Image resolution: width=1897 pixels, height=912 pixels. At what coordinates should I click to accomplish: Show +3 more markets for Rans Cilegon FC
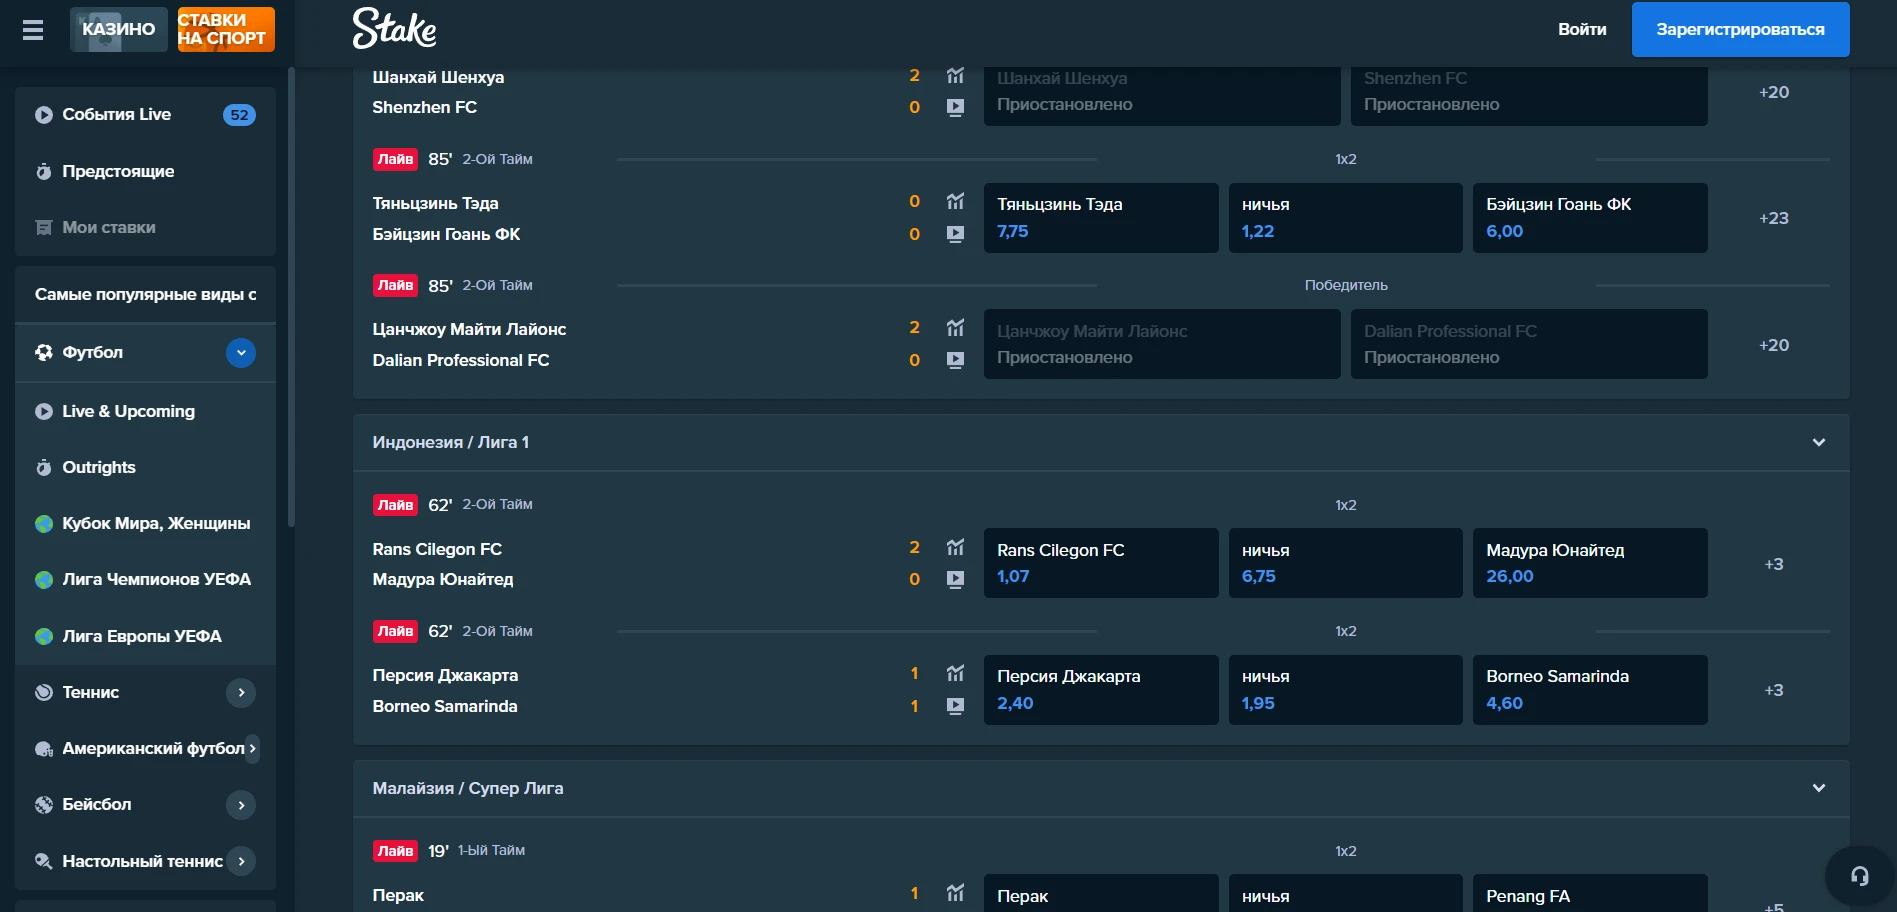click(x=1774, y=564)
